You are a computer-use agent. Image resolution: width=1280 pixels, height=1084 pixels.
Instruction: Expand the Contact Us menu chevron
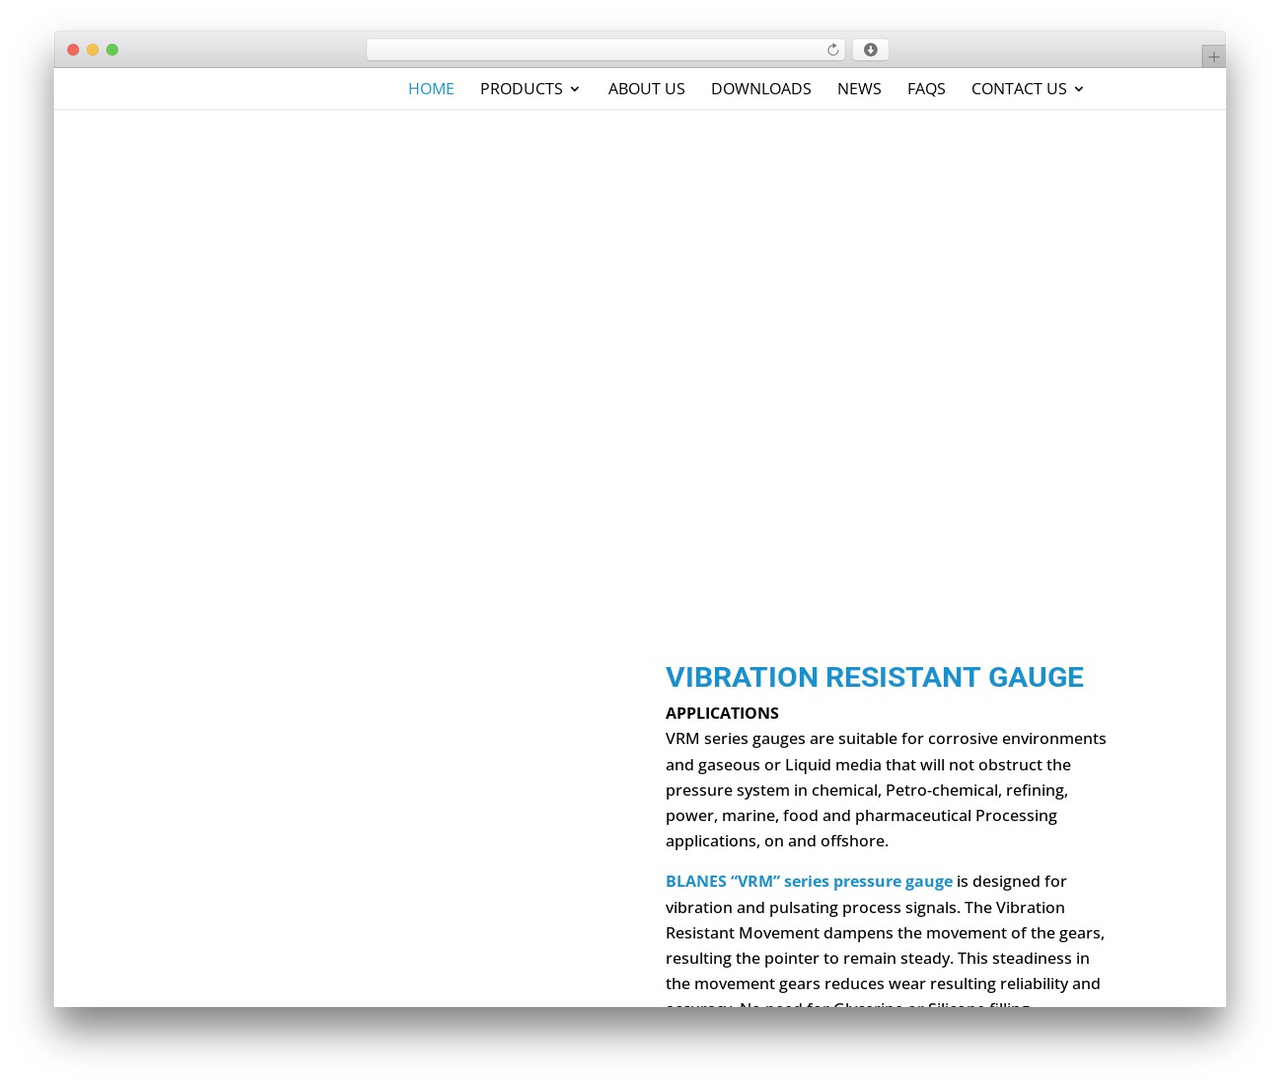point(1078,89)
